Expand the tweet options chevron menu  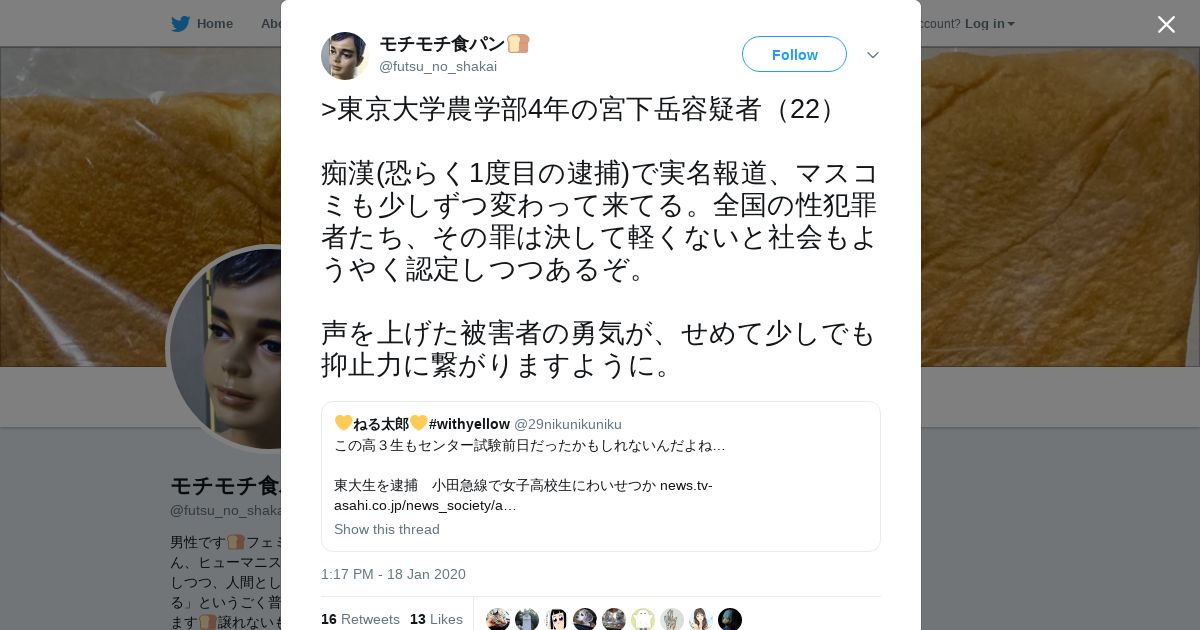tap(873, 55)
